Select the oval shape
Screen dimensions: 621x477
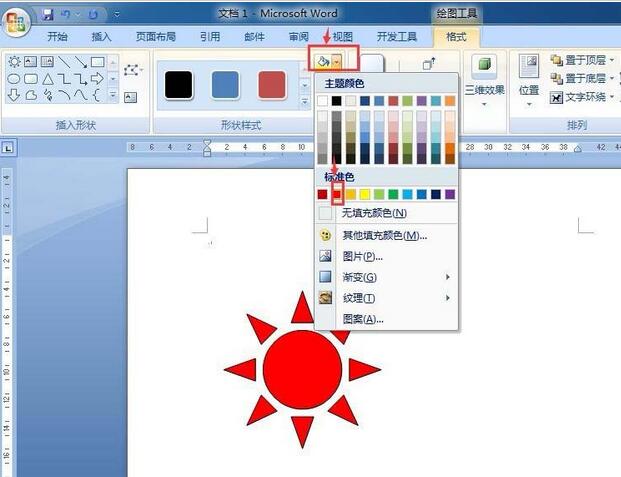[x=14, y=79]
